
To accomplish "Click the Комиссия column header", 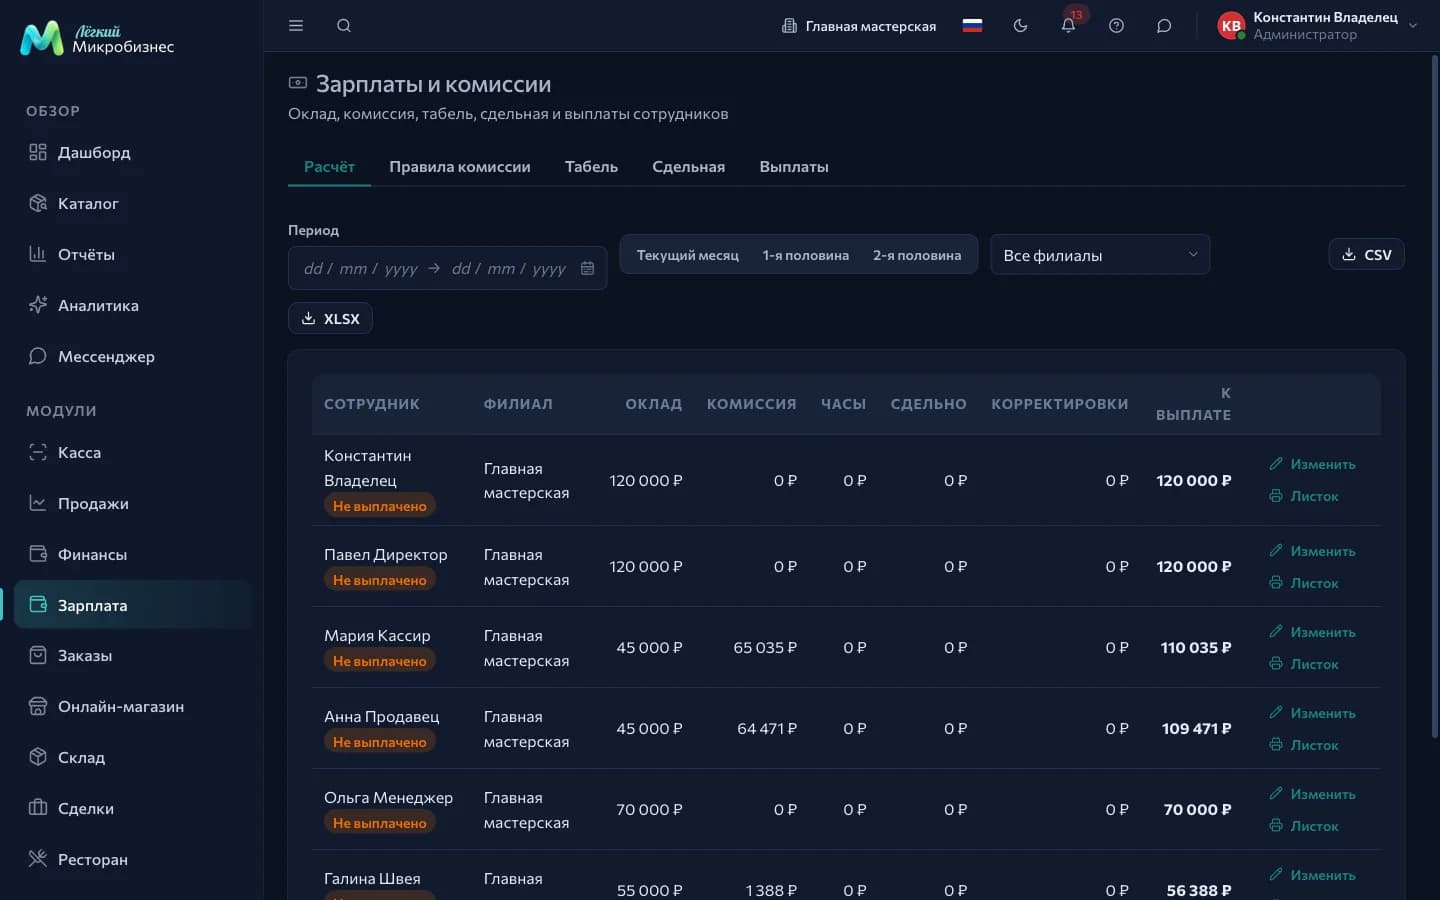I will tap(752, 404).
